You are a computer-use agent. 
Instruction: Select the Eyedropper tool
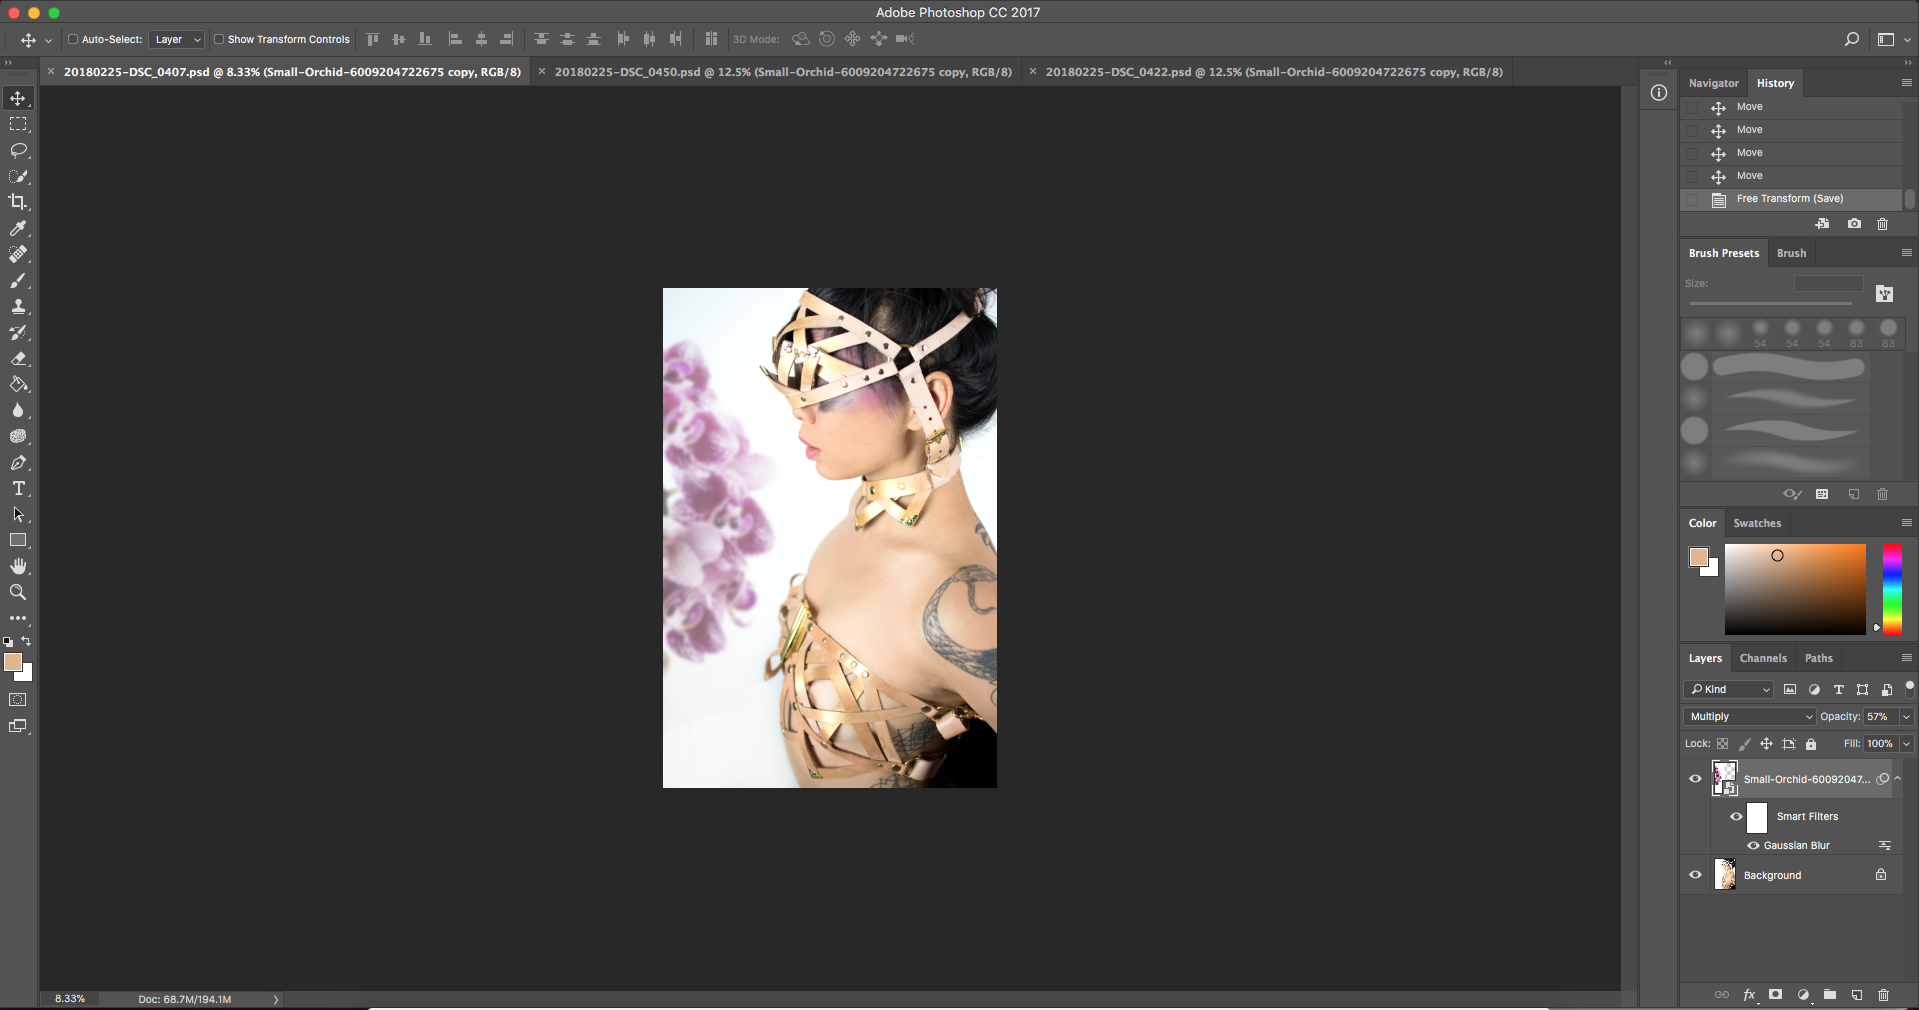(18, 228)
